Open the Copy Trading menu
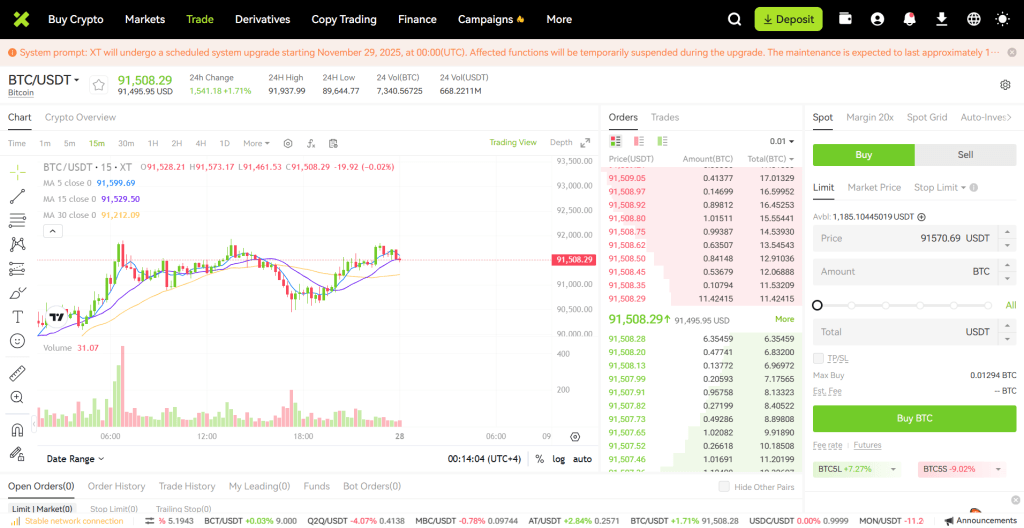1024x528 pixels. pyautogui.click(x=344, y=20)
